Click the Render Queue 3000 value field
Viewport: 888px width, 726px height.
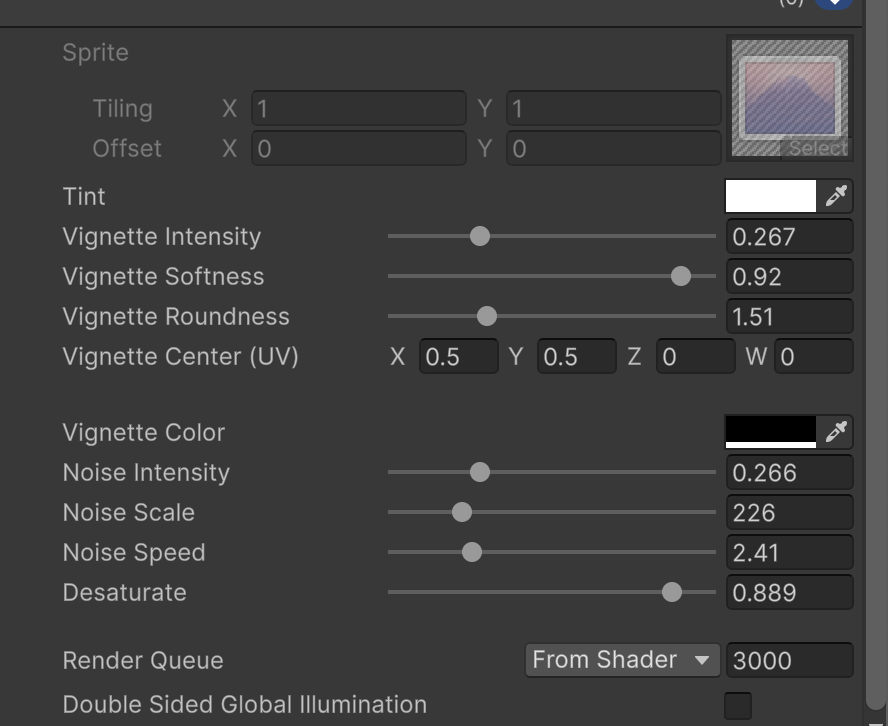(789, 660)
